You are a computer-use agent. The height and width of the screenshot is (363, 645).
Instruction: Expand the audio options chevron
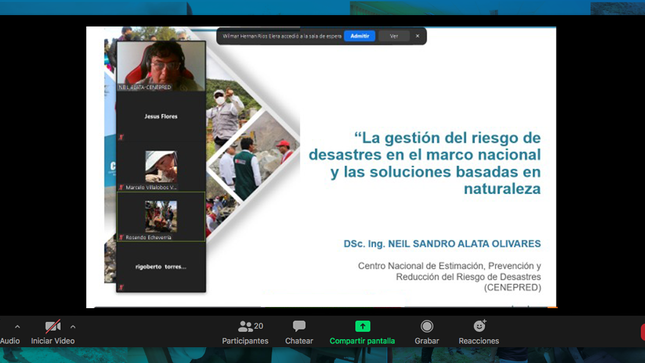17,327
